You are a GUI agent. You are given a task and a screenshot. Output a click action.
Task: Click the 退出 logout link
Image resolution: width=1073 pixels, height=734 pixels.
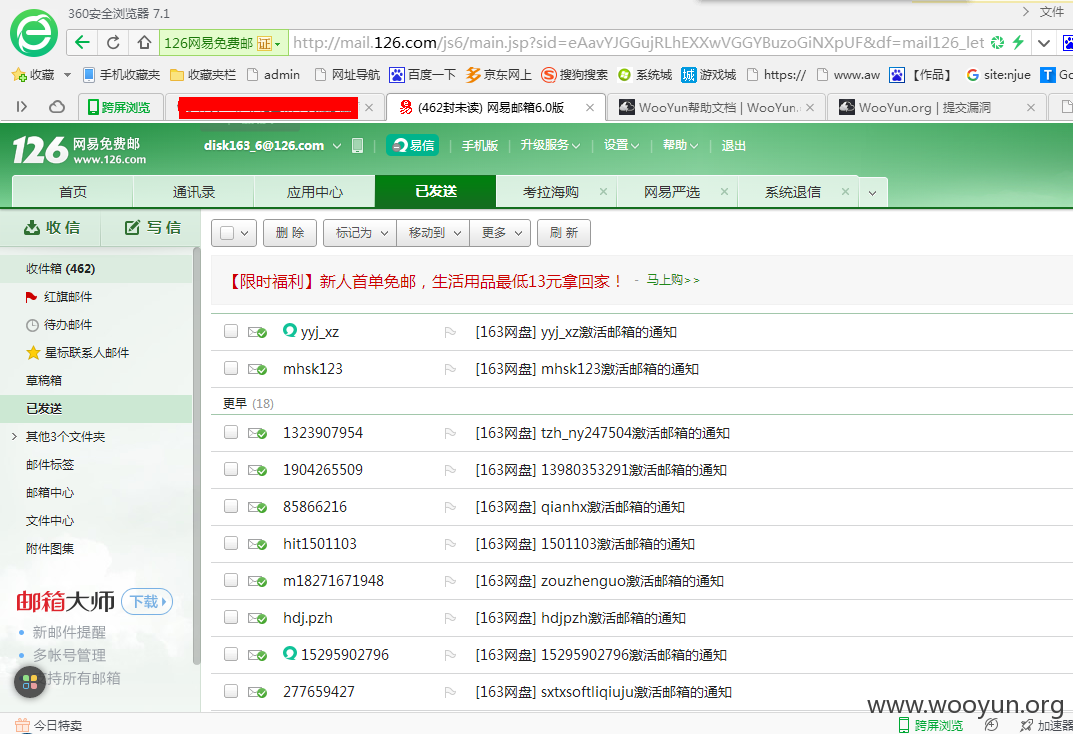(x=733, y=145)
